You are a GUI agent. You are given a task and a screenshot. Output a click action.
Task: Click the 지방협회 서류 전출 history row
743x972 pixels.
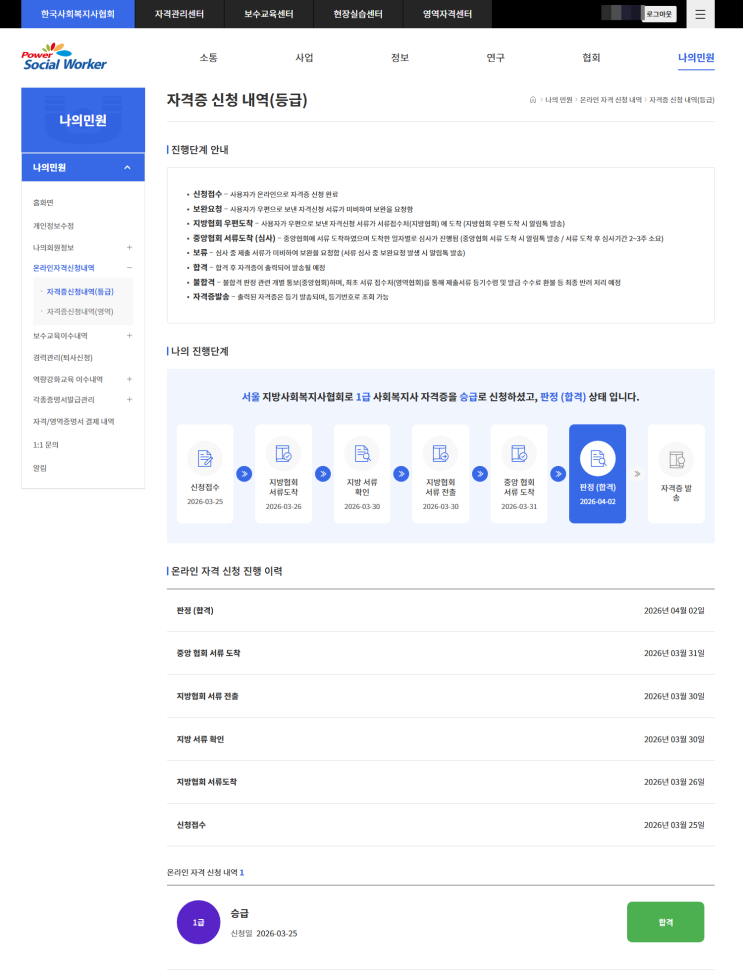pyautogui.click(x=441, y=696)
